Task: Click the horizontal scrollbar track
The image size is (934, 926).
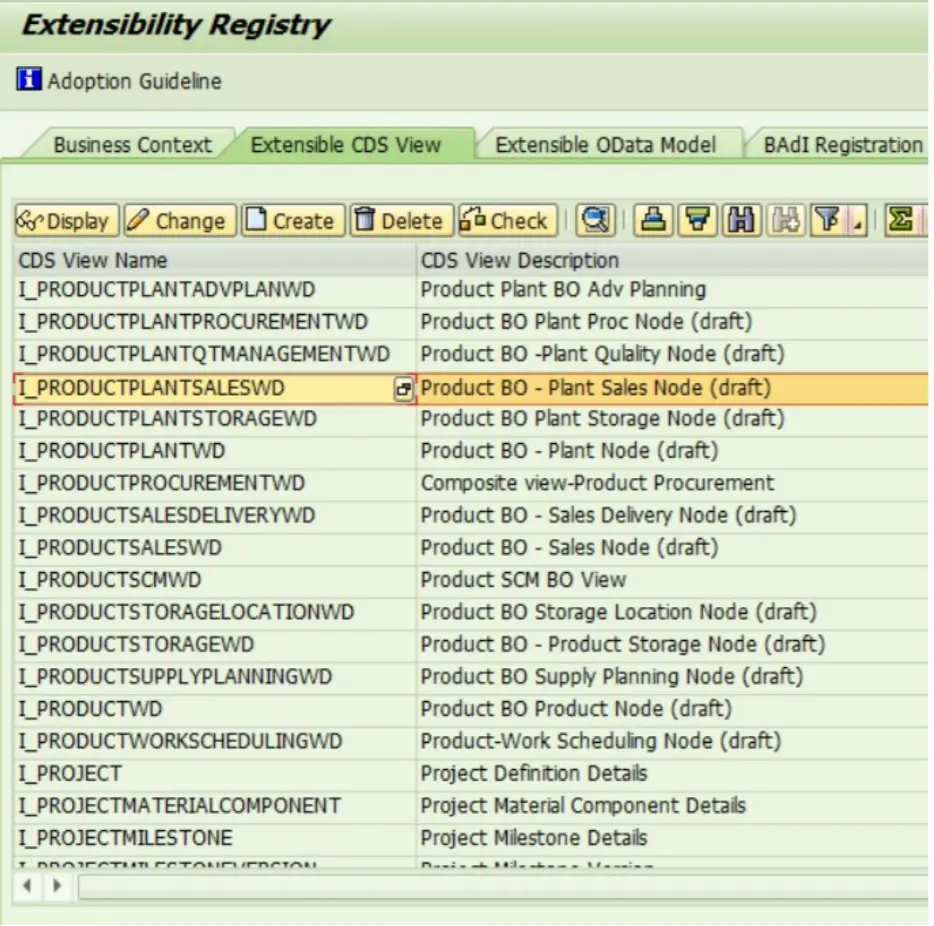Action: [503, 886]
